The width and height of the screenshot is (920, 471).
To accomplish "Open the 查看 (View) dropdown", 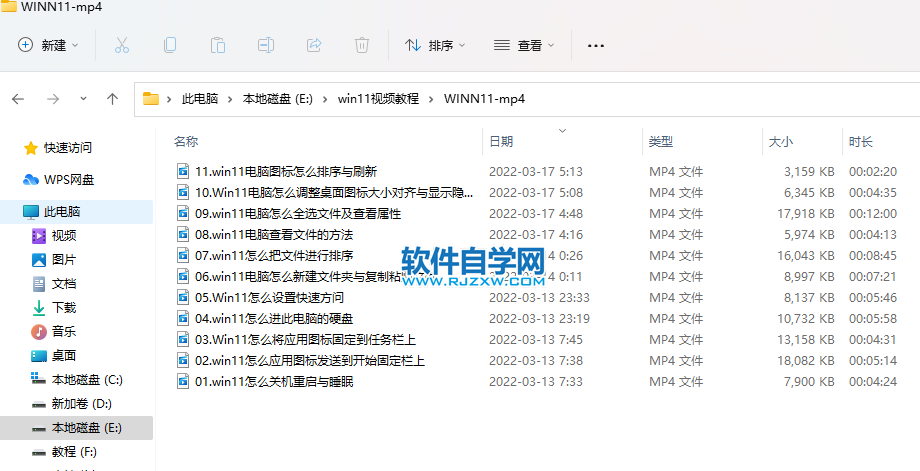I will pyautogui.click(x=524, y=45).
